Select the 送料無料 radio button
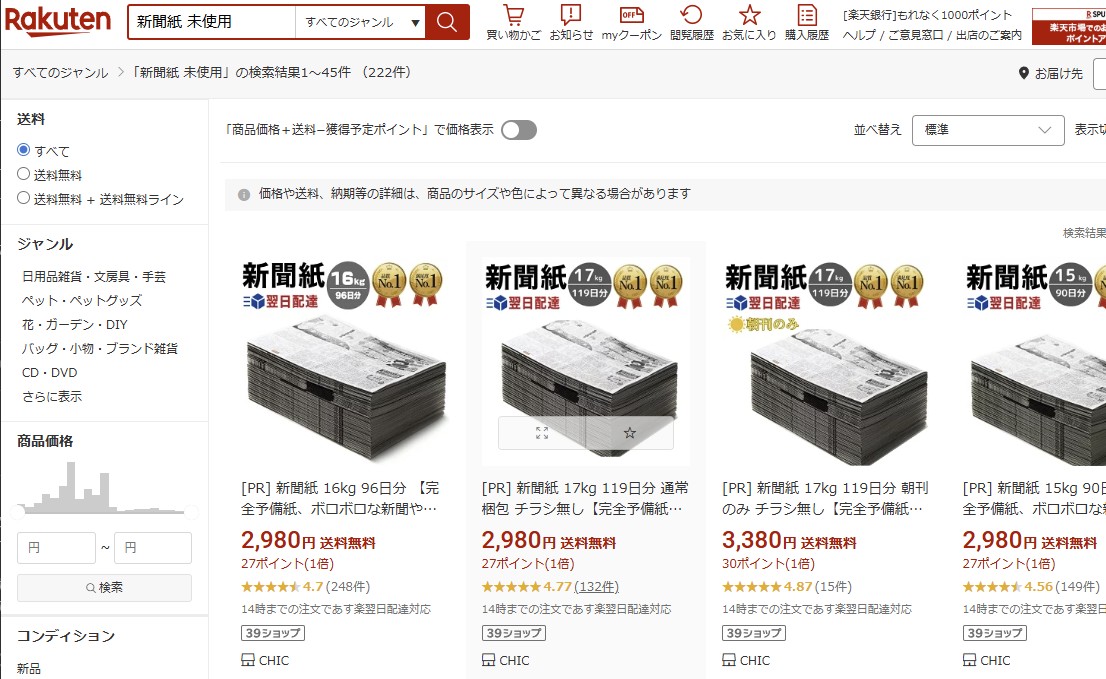 [23, 174]
